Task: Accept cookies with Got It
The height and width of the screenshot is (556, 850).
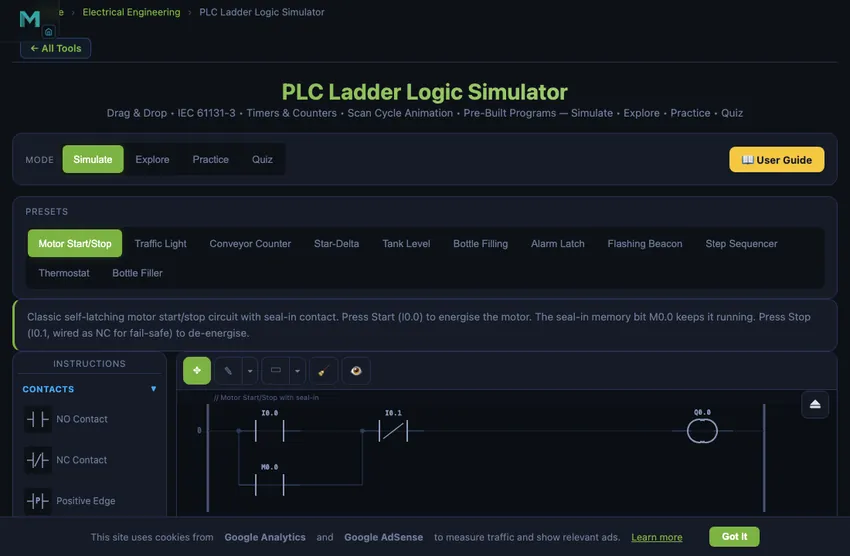Action: [734, 536]
